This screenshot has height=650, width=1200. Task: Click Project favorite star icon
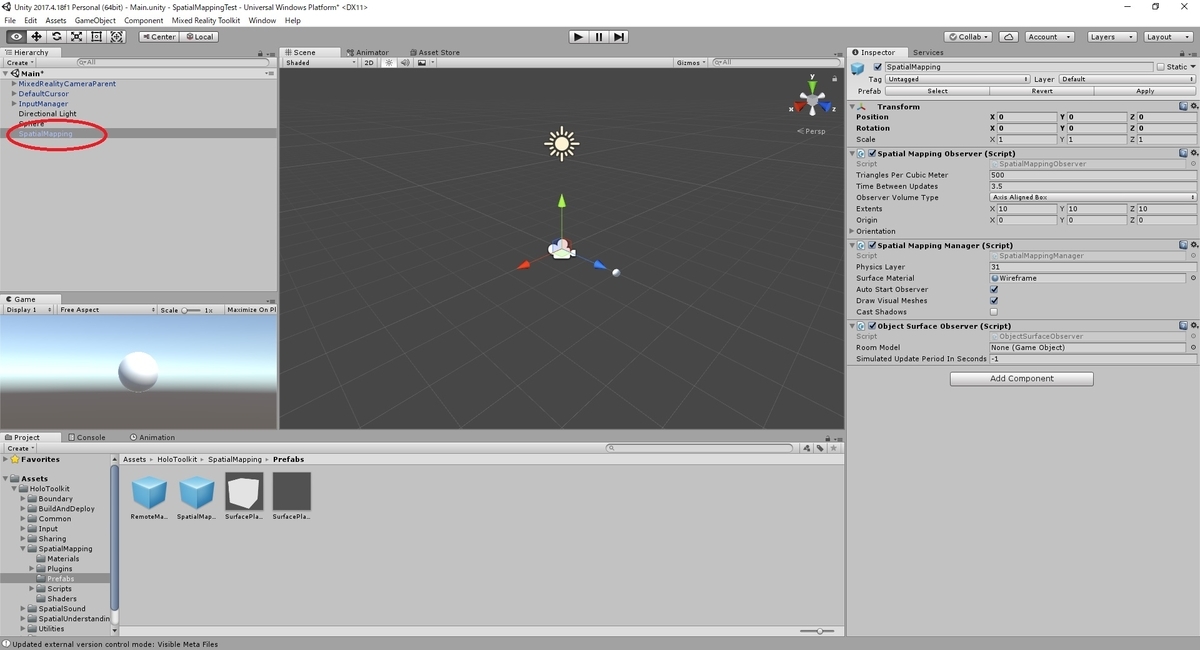pos(832,448)
